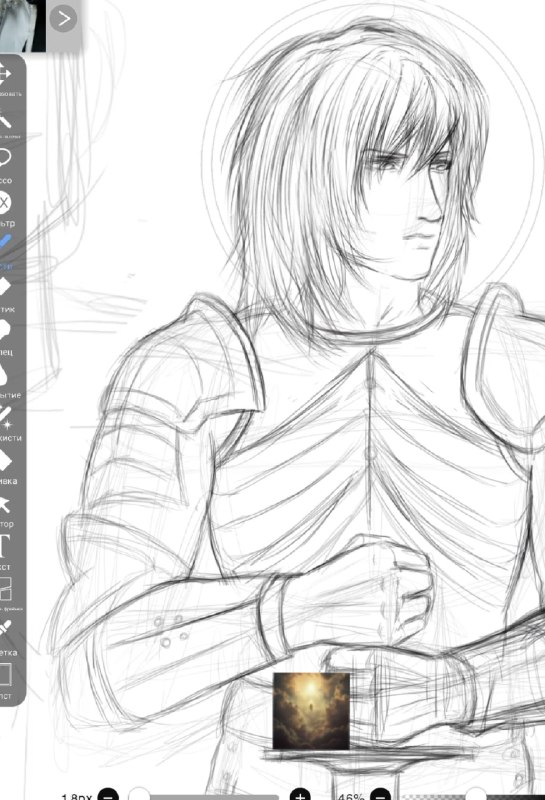Increase brush thickness with plus button
The width and height of the screenshot is (545, 800).
(300, 795)
